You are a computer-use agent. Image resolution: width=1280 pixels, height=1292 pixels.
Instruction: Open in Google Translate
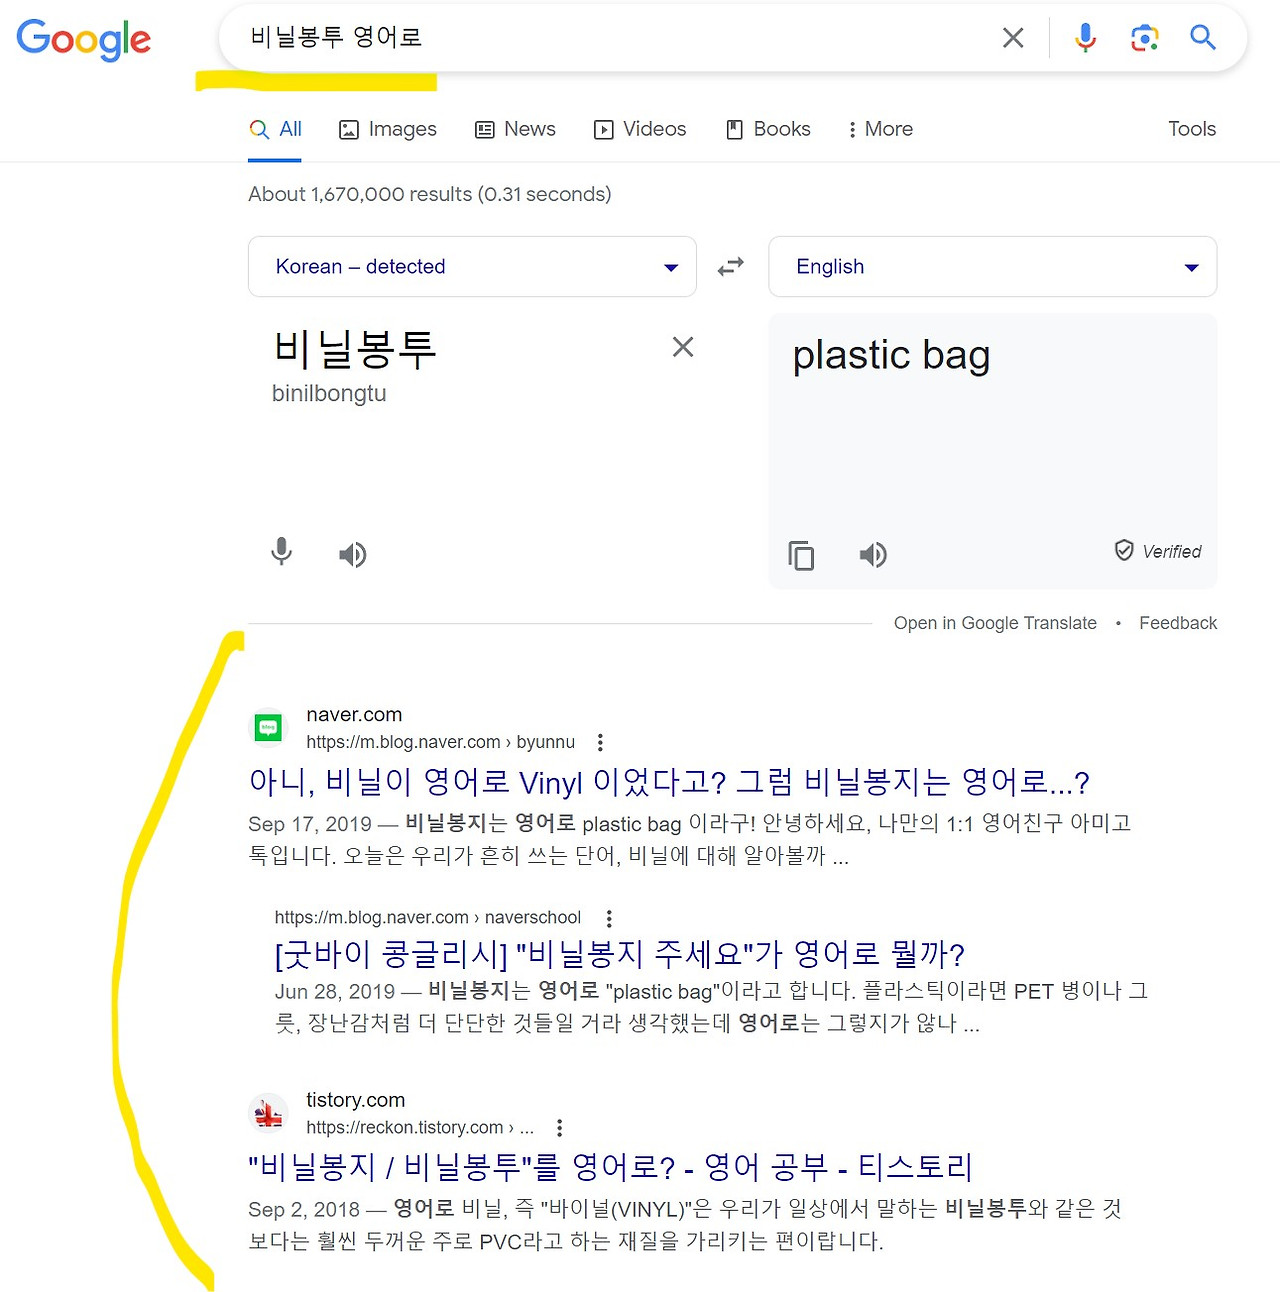[x=995, y=622]
